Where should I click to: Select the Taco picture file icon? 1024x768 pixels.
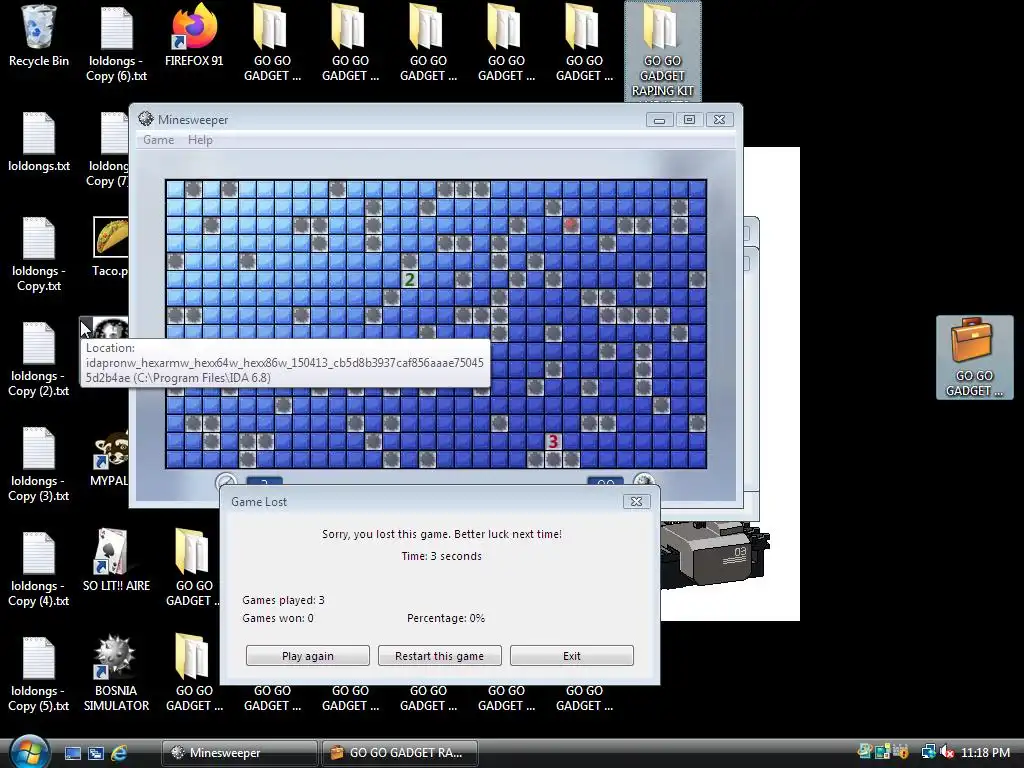coord(110,246)
